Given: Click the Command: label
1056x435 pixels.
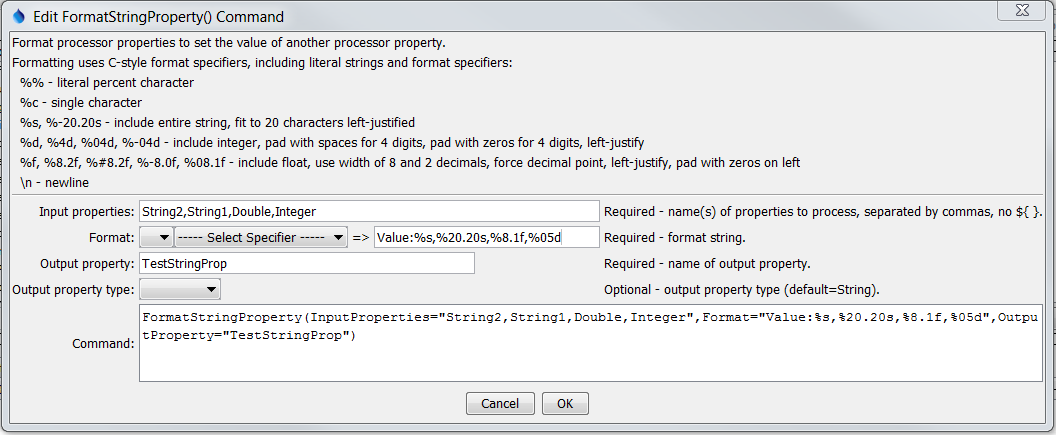Looking at the screenshot, I should (103, 343).
